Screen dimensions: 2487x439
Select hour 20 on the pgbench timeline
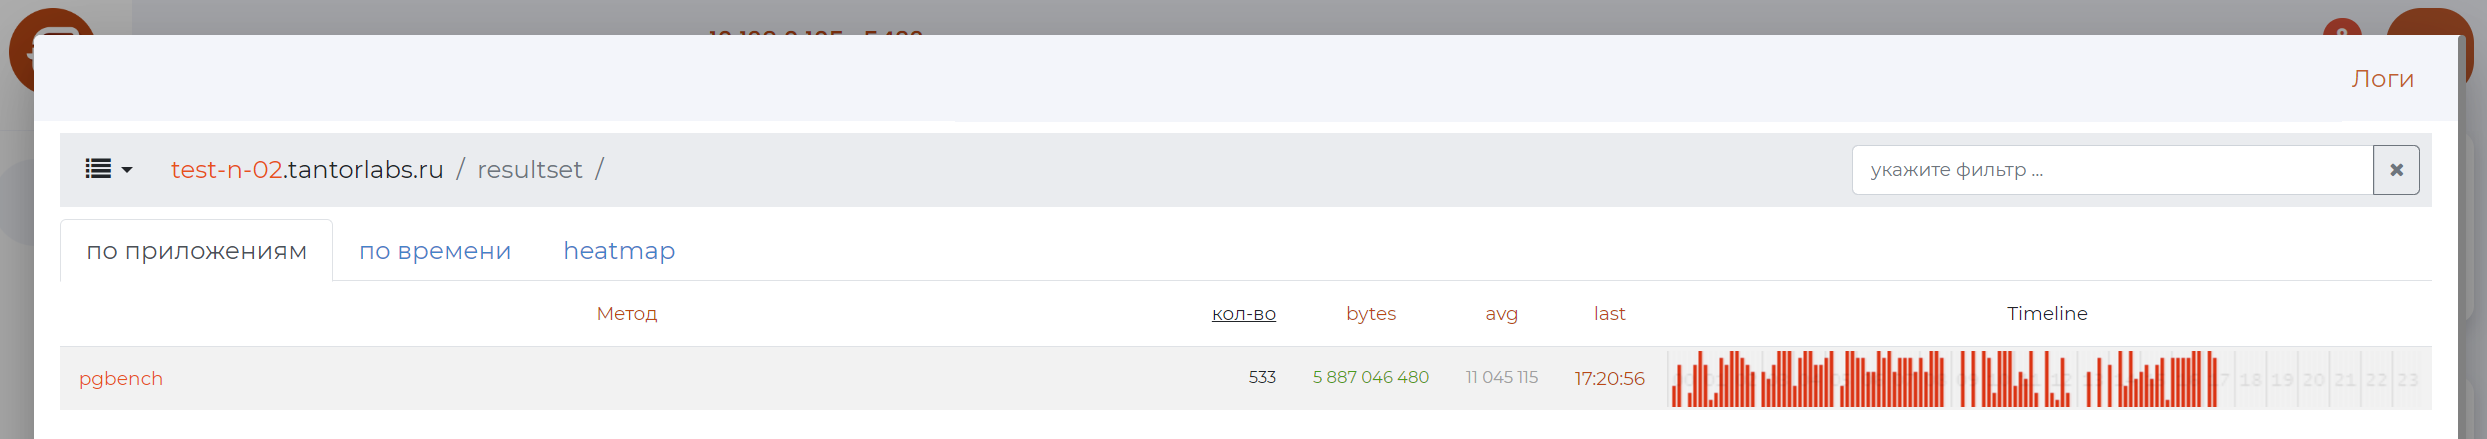point(2314,380)
